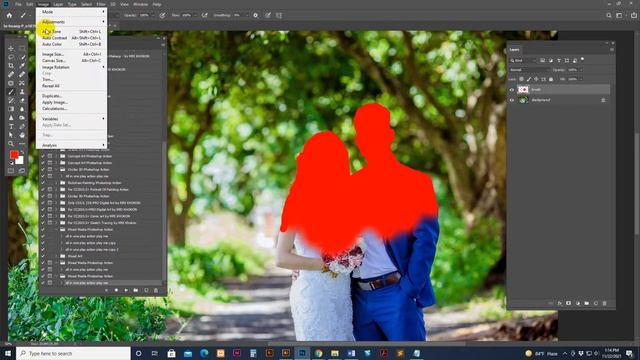
Task: Click Type here to search box
Action: pyautogui.click(x=73, y=353)
